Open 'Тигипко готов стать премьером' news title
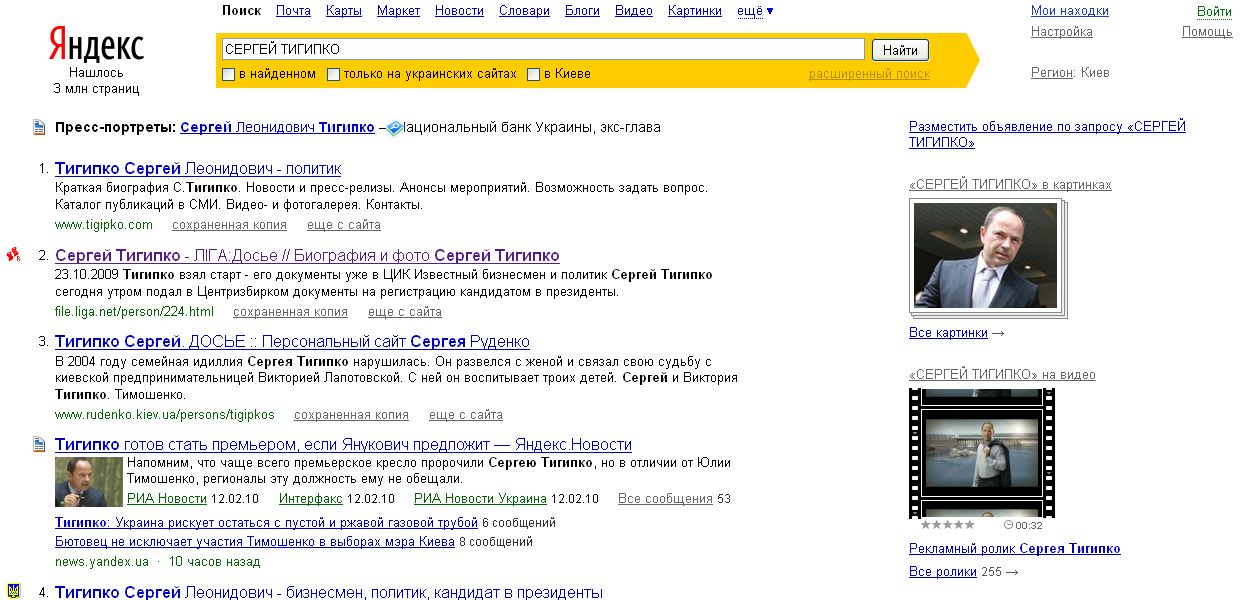1251x600 pixels. pos(343,445)
